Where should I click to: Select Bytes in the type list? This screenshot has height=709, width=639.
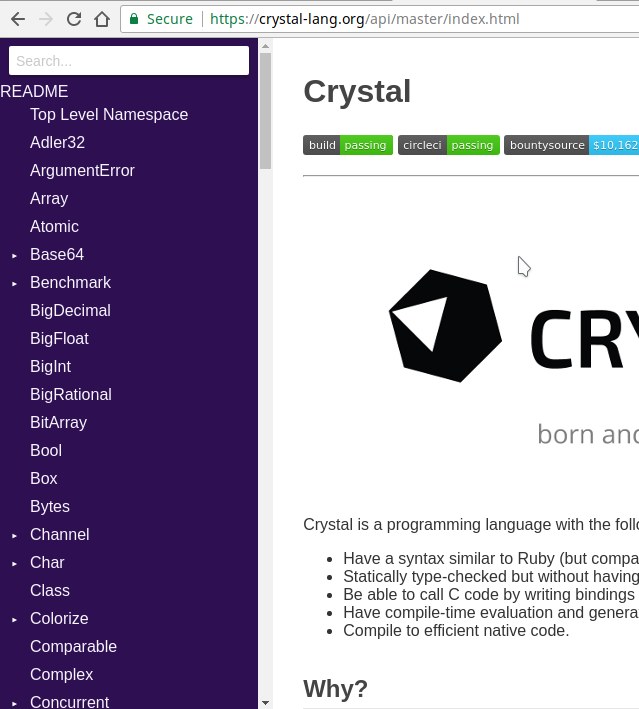pos(50,507)
